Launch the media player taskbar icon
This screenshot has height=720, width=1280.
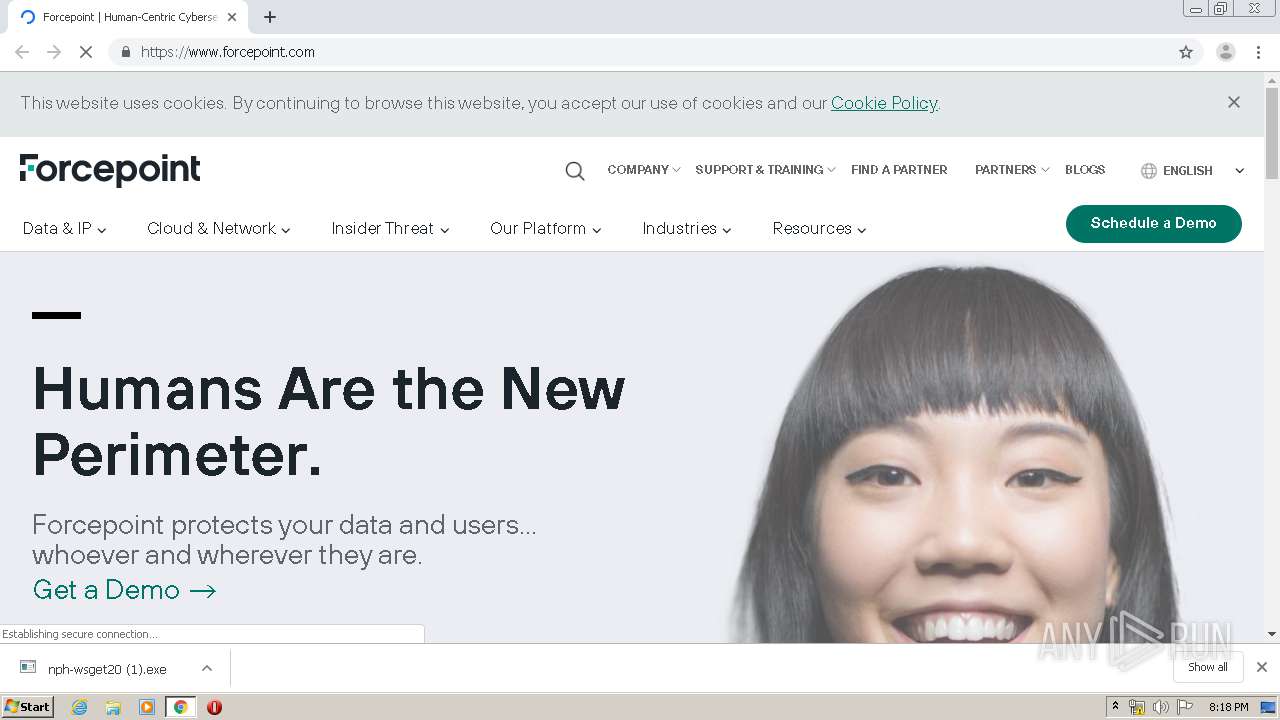click(147, 707)
